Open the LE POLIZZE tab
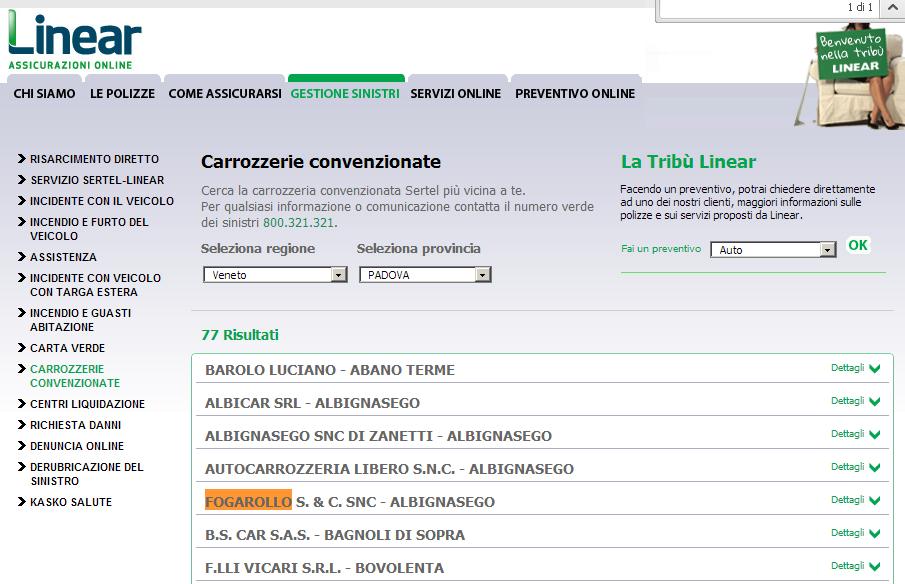The image size is (905, 584). point(122,93)
